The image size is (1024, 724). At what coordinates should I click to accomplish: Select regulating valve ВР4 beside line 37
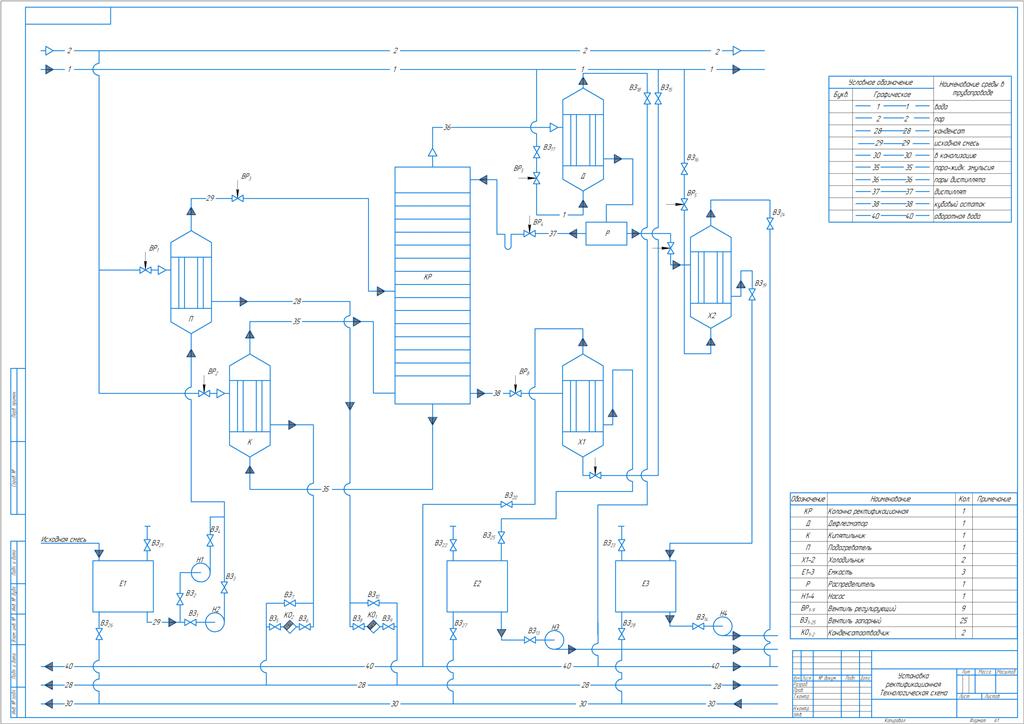click(530, 233)
